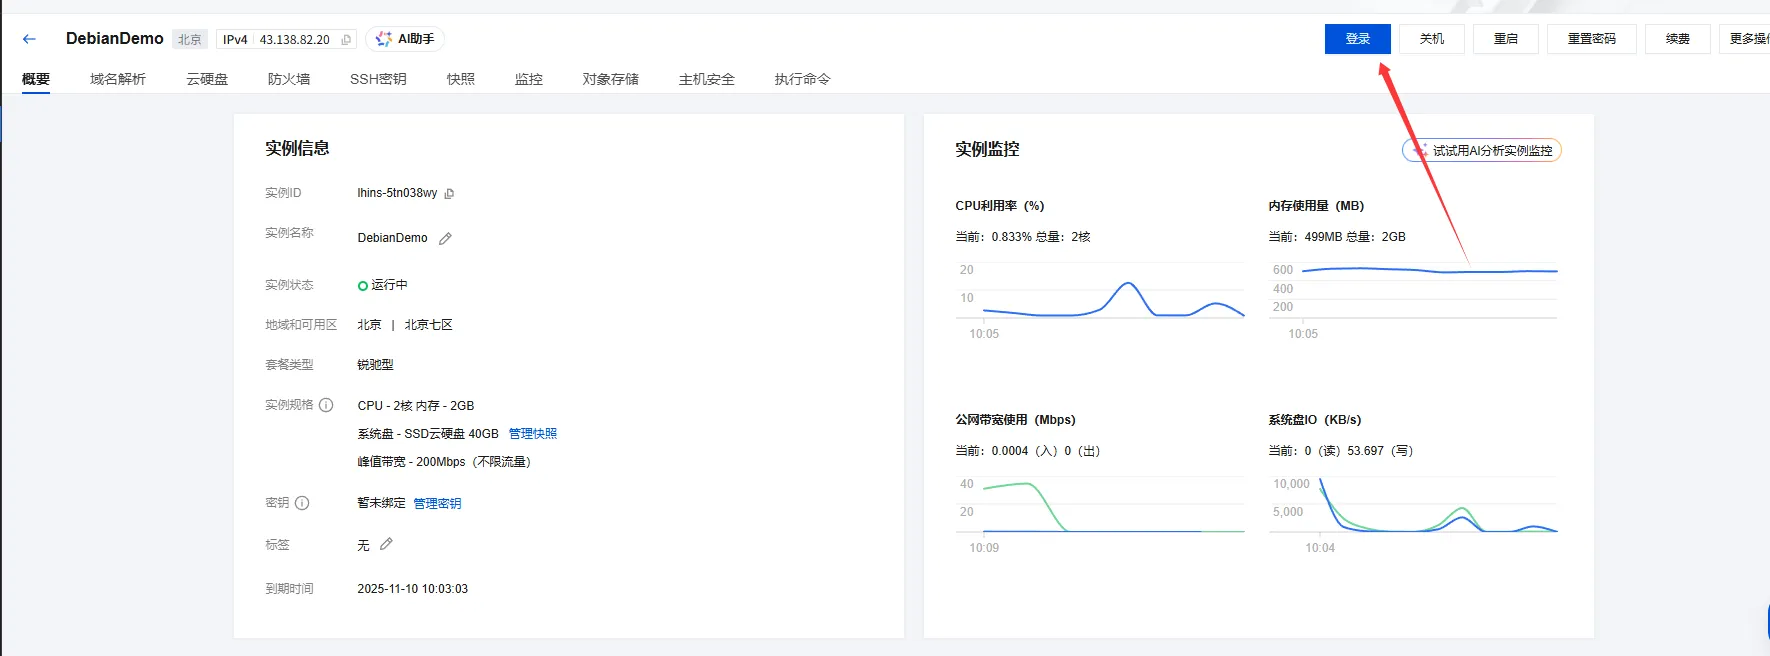
Task: Edit the 标签 pencil icon
Action: click(x=386, y=544)
